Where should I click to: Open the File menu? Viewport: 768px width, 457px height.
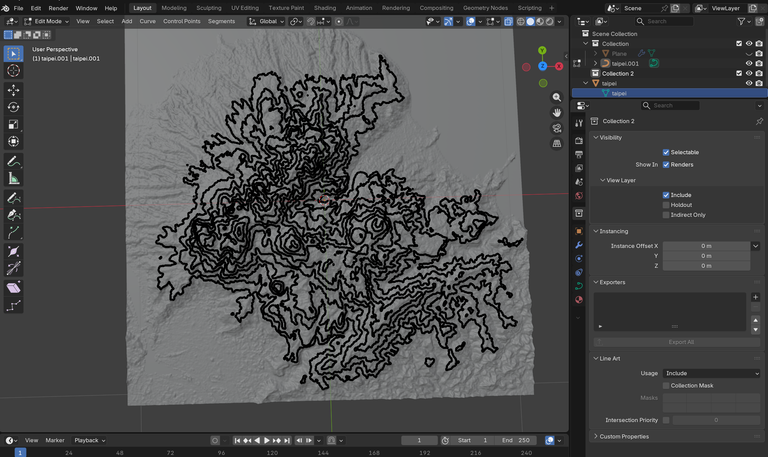18,8
